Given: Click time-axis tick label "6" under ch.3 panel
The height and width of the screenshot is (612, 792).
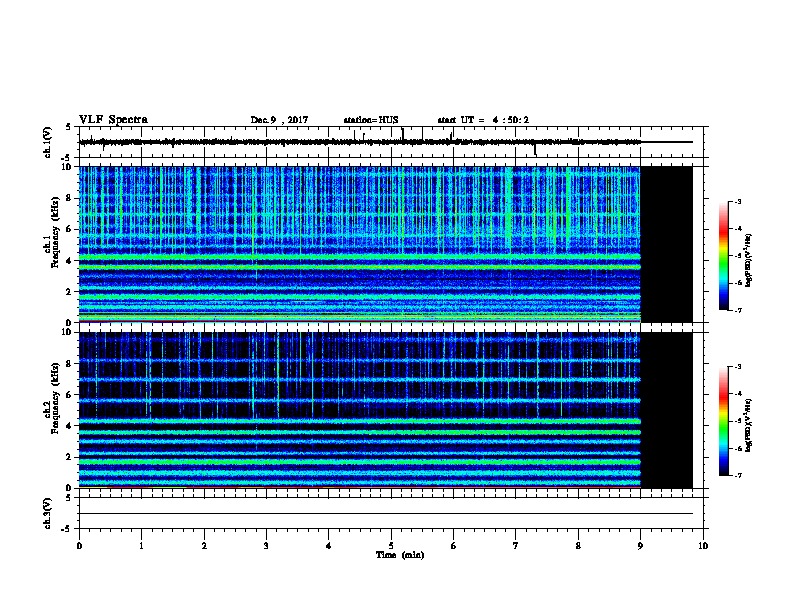Looking at the screenshot, I should point(454,546).
